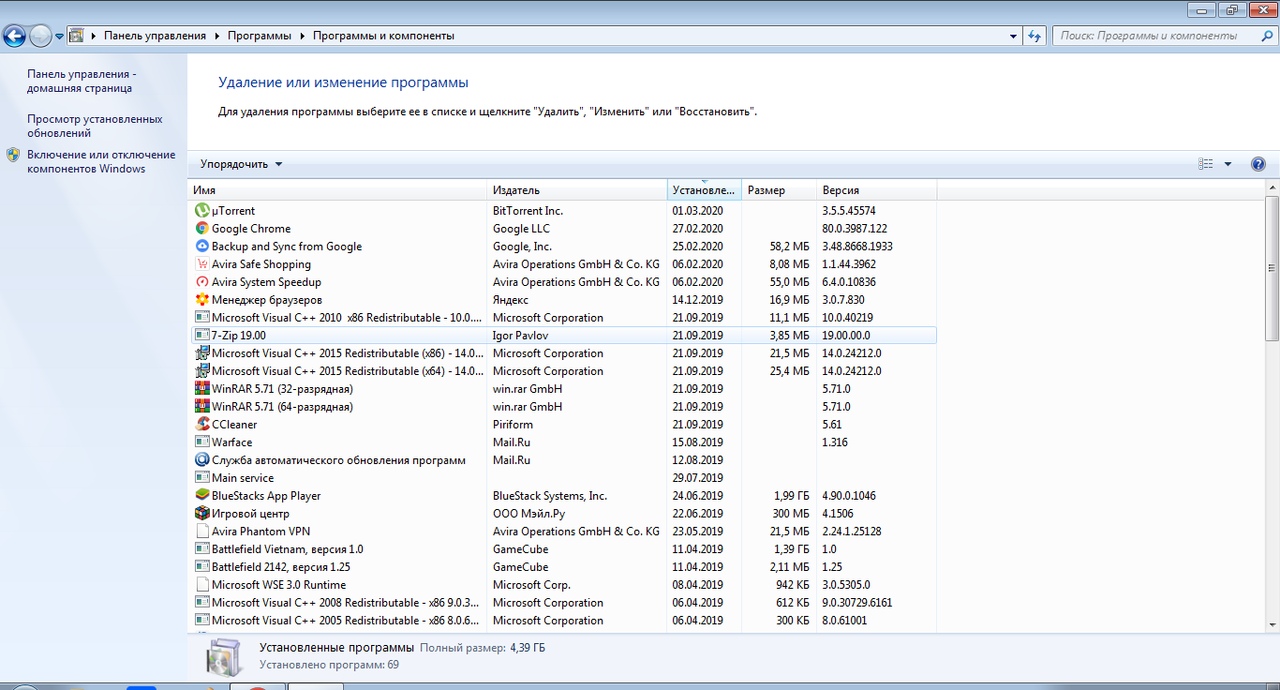This screenshot has width=1280, height=690.
Task: Click the refresh button beside address bar
Action: point(1035,36)
